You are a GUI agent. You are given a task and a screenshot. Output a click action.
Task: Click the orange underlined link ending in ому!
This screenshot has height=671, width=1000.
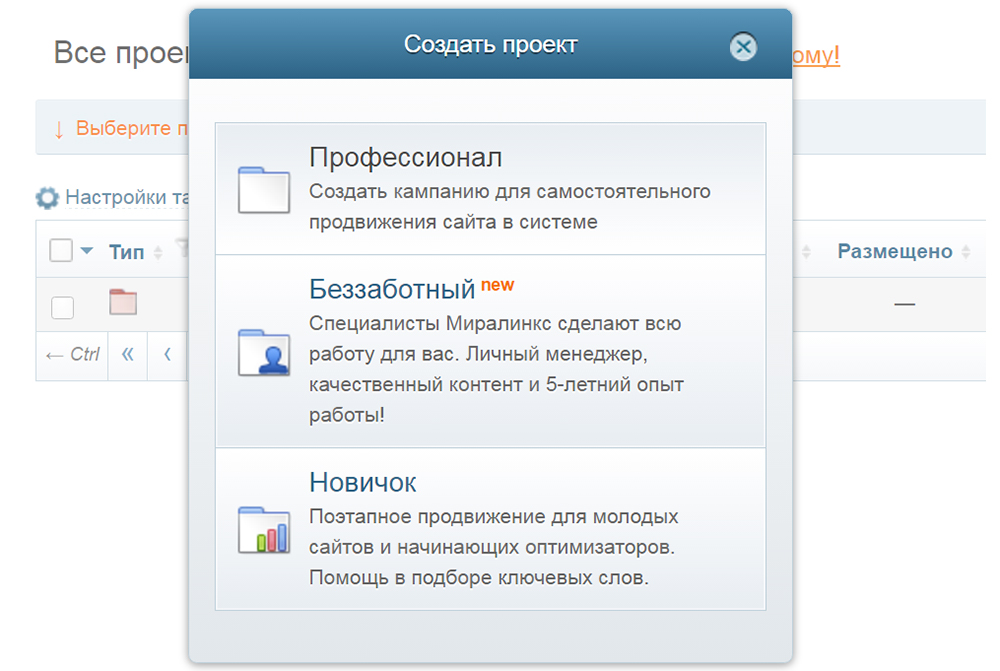click(816, 54)
